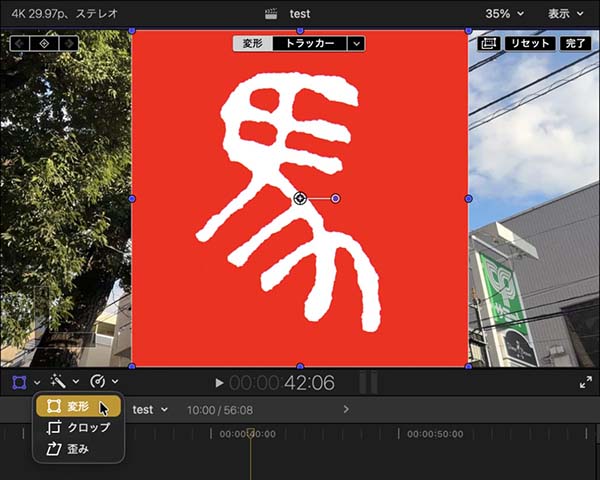This screenshot has height=480, width=600.
Task: Open the 表示 view options dropdown
Action: pyautogui.click(x=566, y=14)
